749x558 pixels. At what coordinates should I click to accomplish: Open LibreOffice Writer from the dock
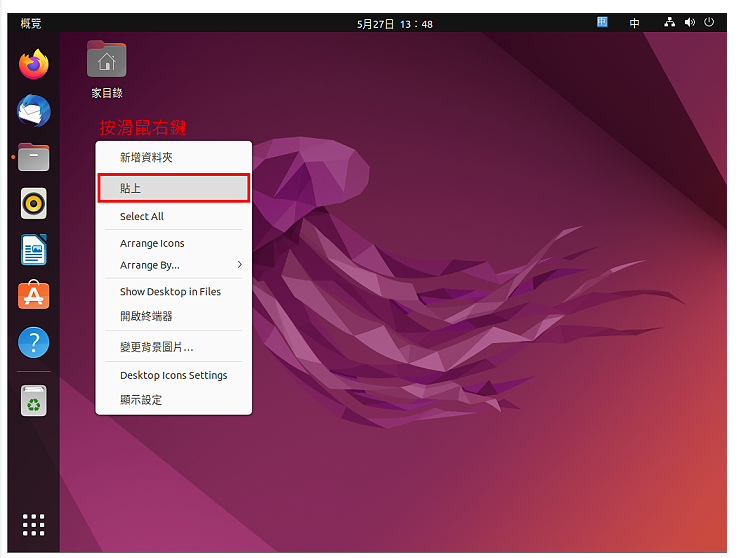(x=33, y=249)
